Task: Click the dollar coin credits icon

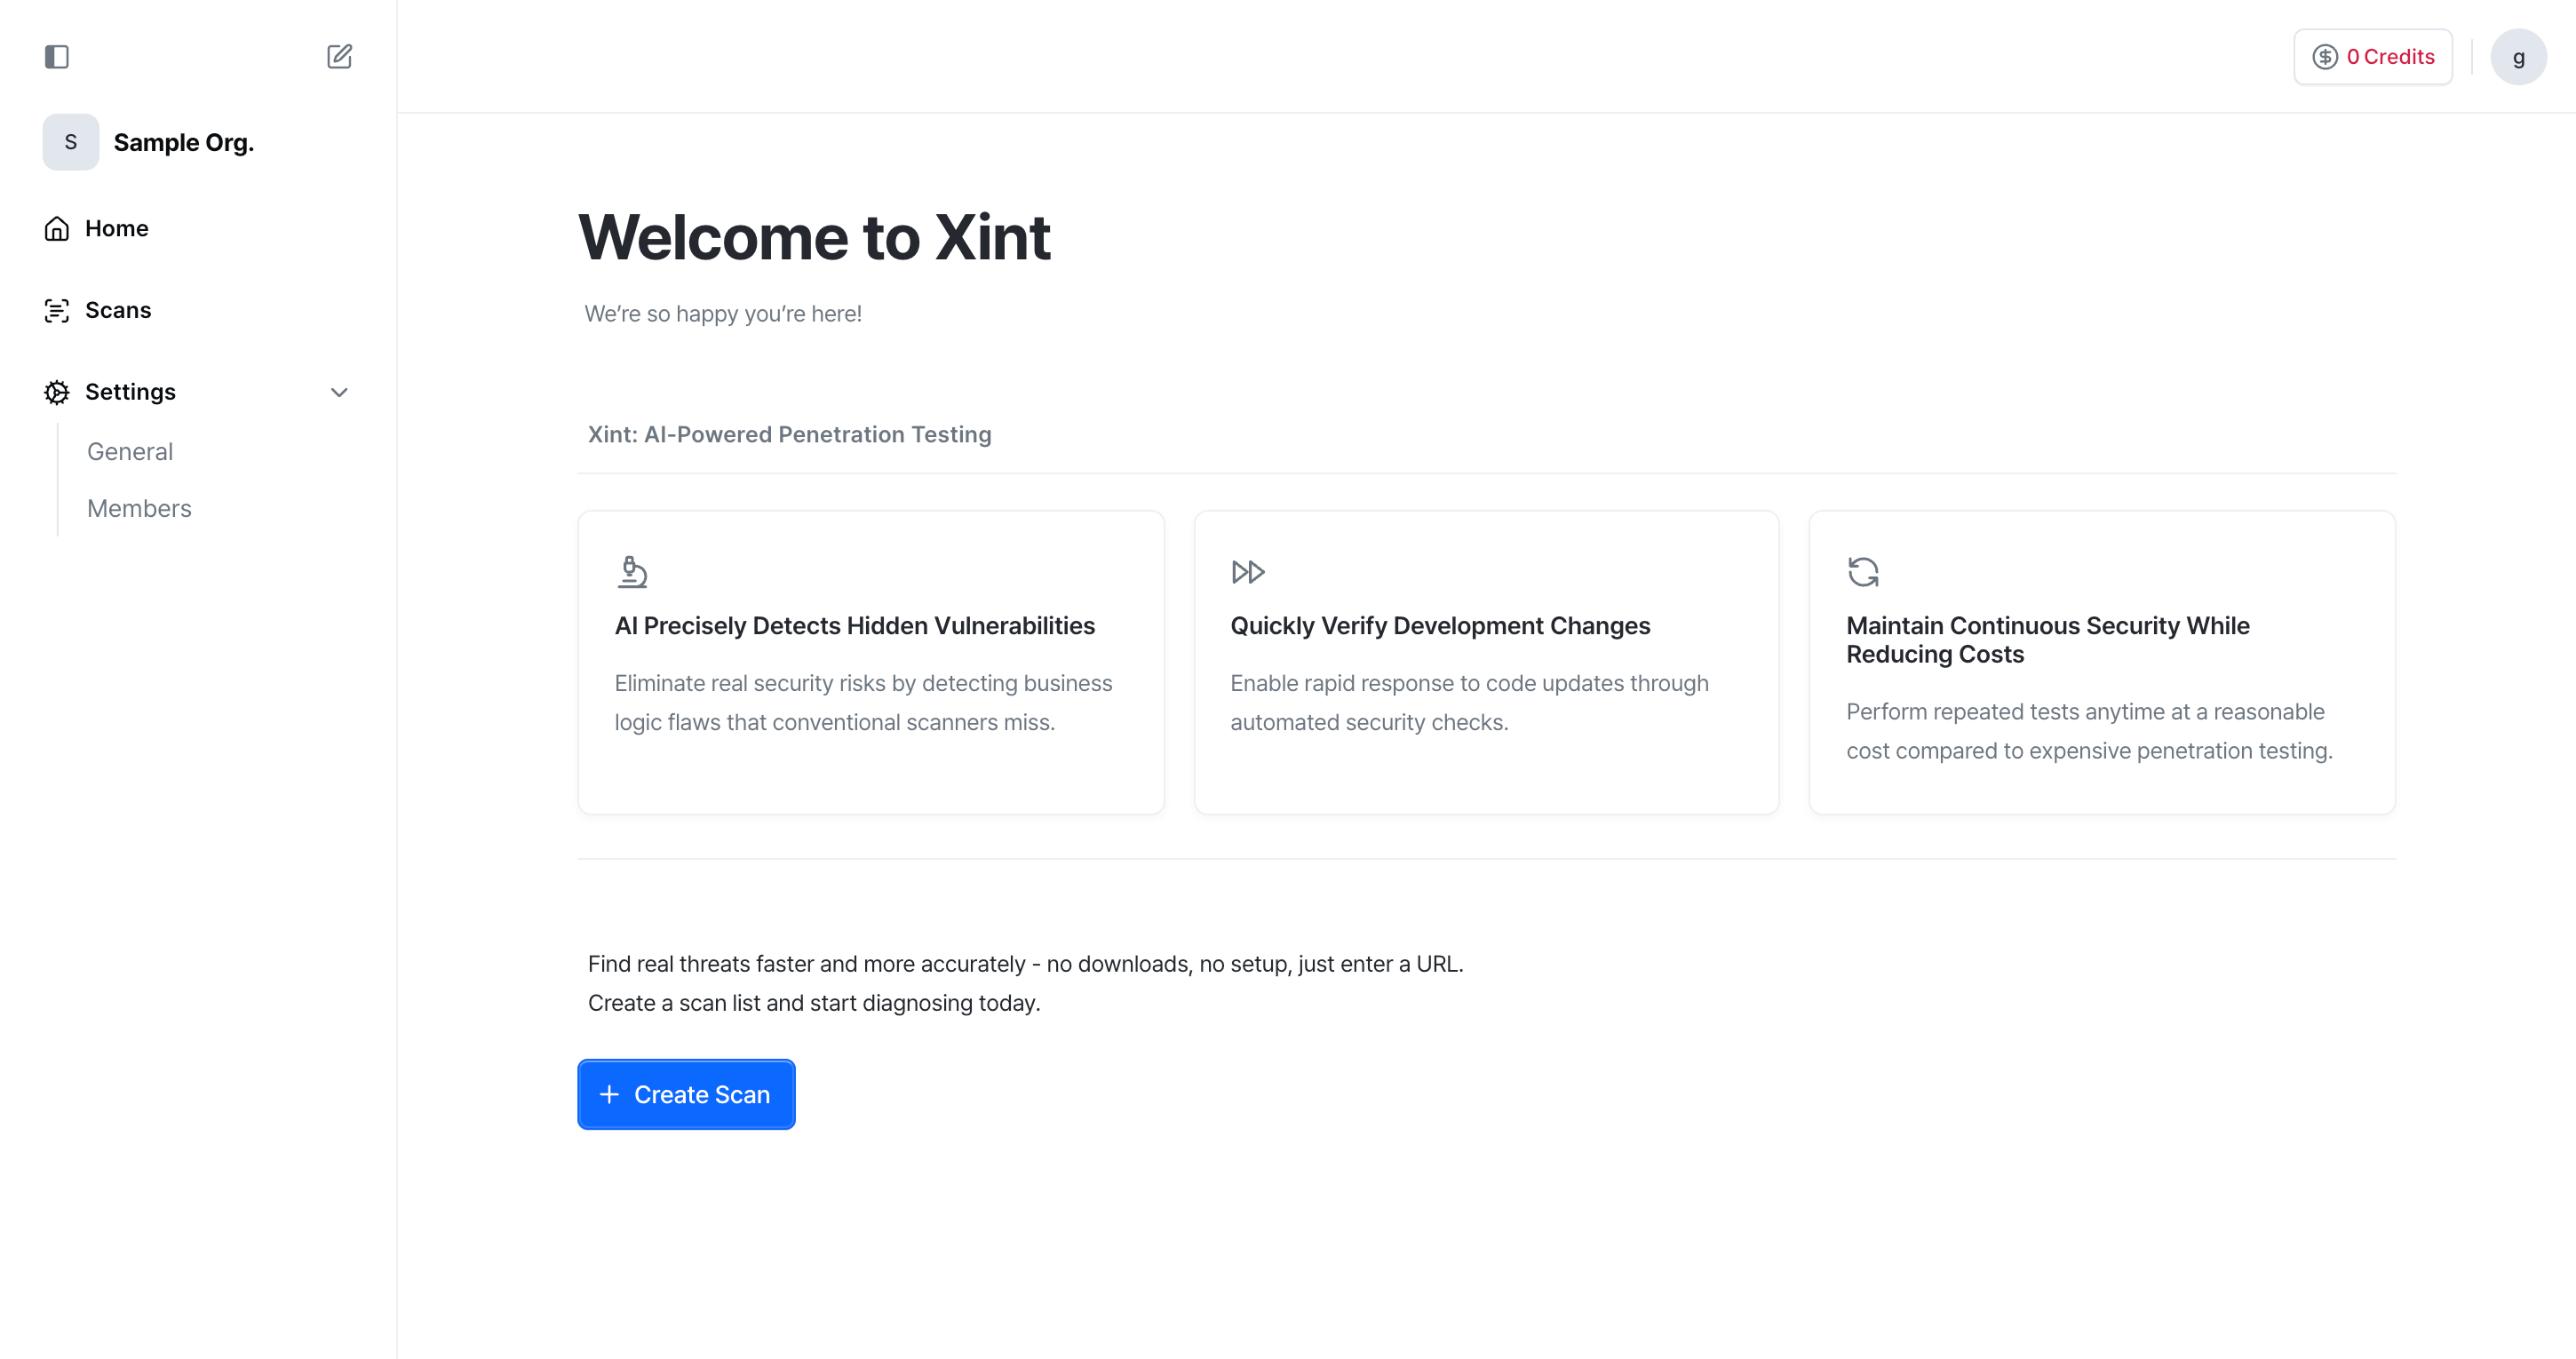Action: [x=2325, y=57]
